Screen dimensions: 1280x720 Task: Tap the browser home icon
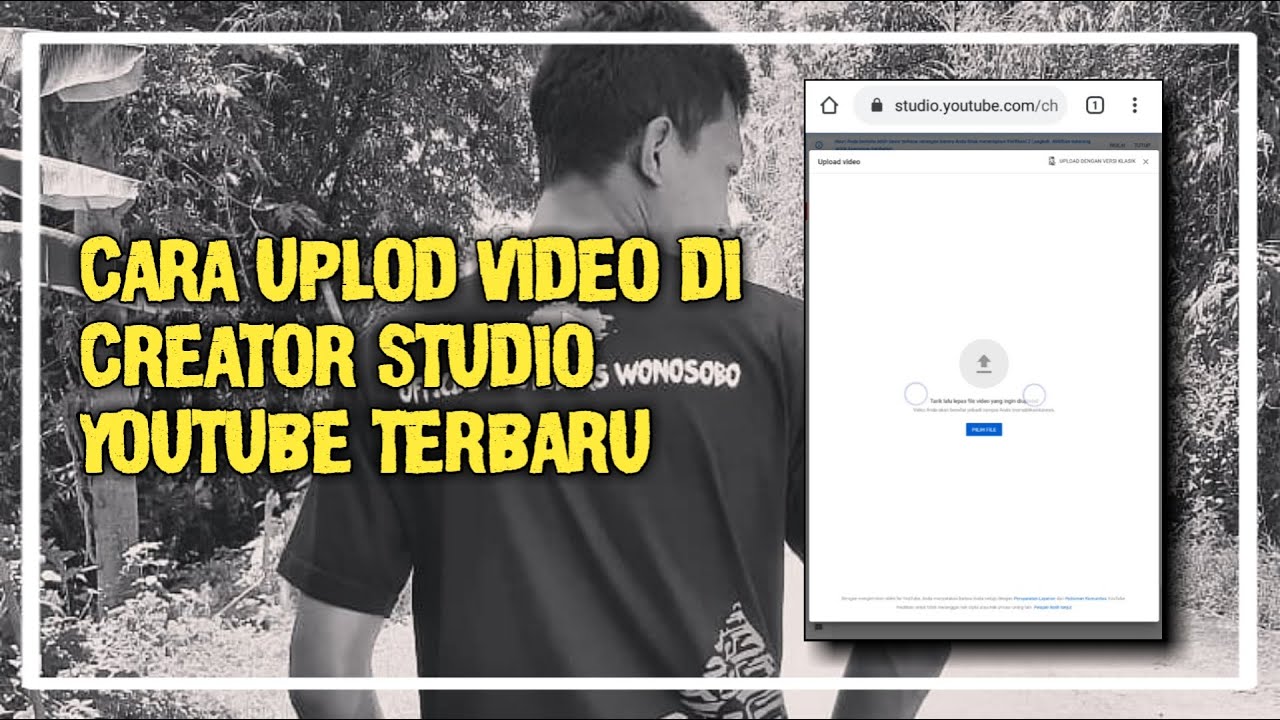coord(828,105)
